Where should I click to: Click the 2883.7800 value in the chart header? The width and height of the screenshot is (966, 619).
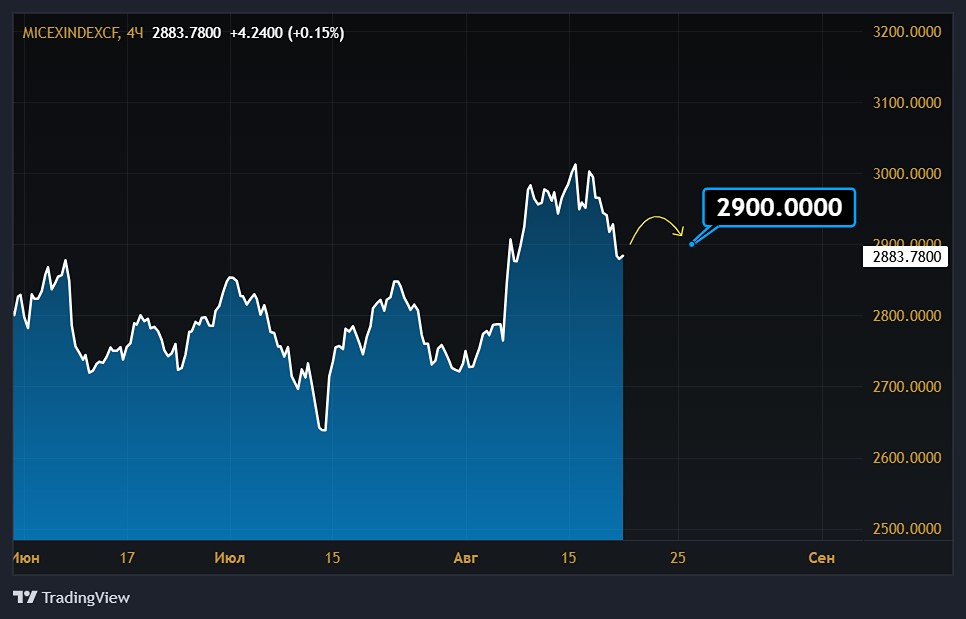pos(186,33)
